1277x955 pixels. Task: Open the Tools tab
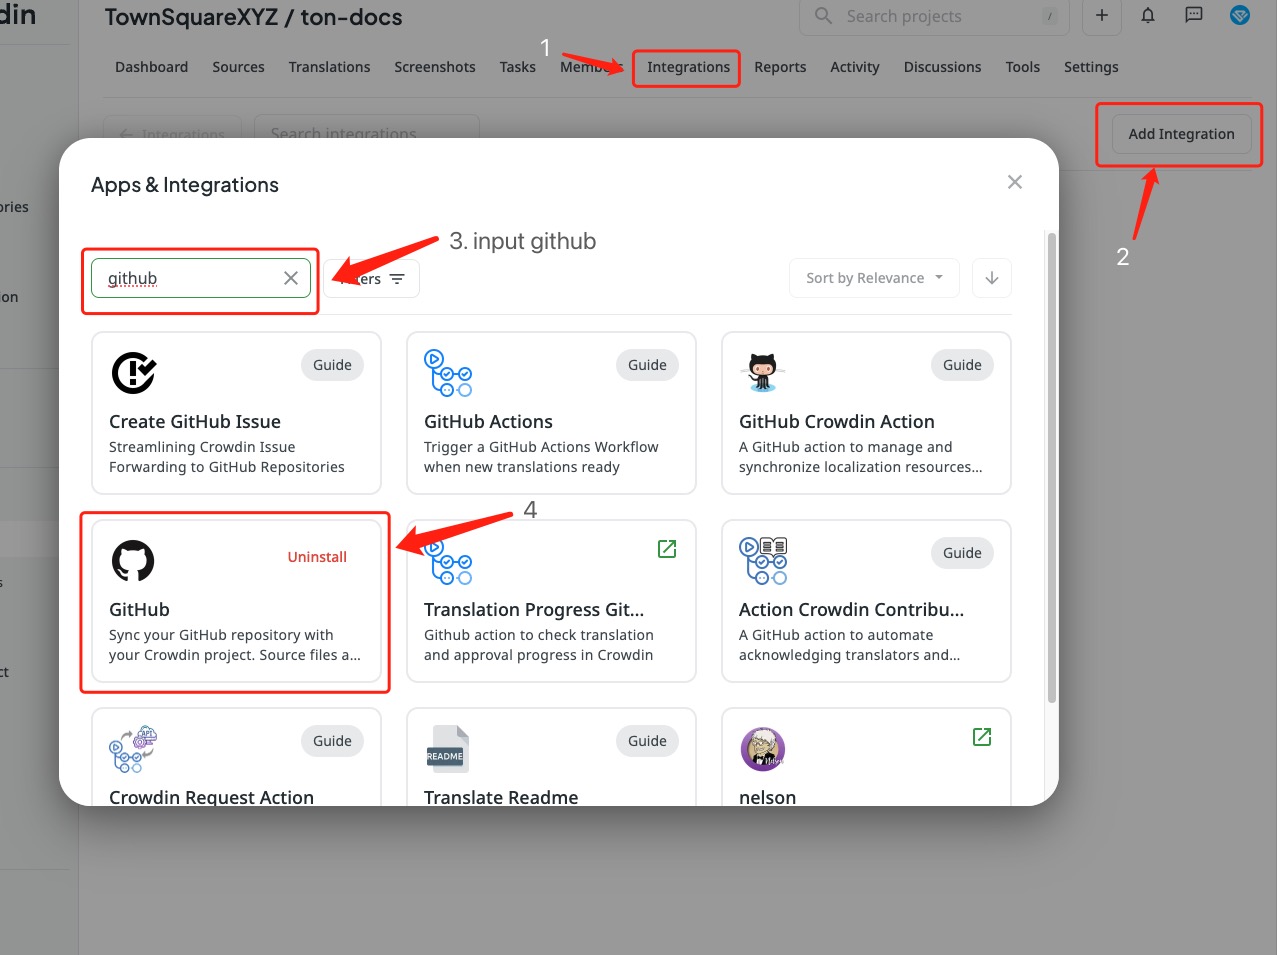click(x=1023, y=67)
